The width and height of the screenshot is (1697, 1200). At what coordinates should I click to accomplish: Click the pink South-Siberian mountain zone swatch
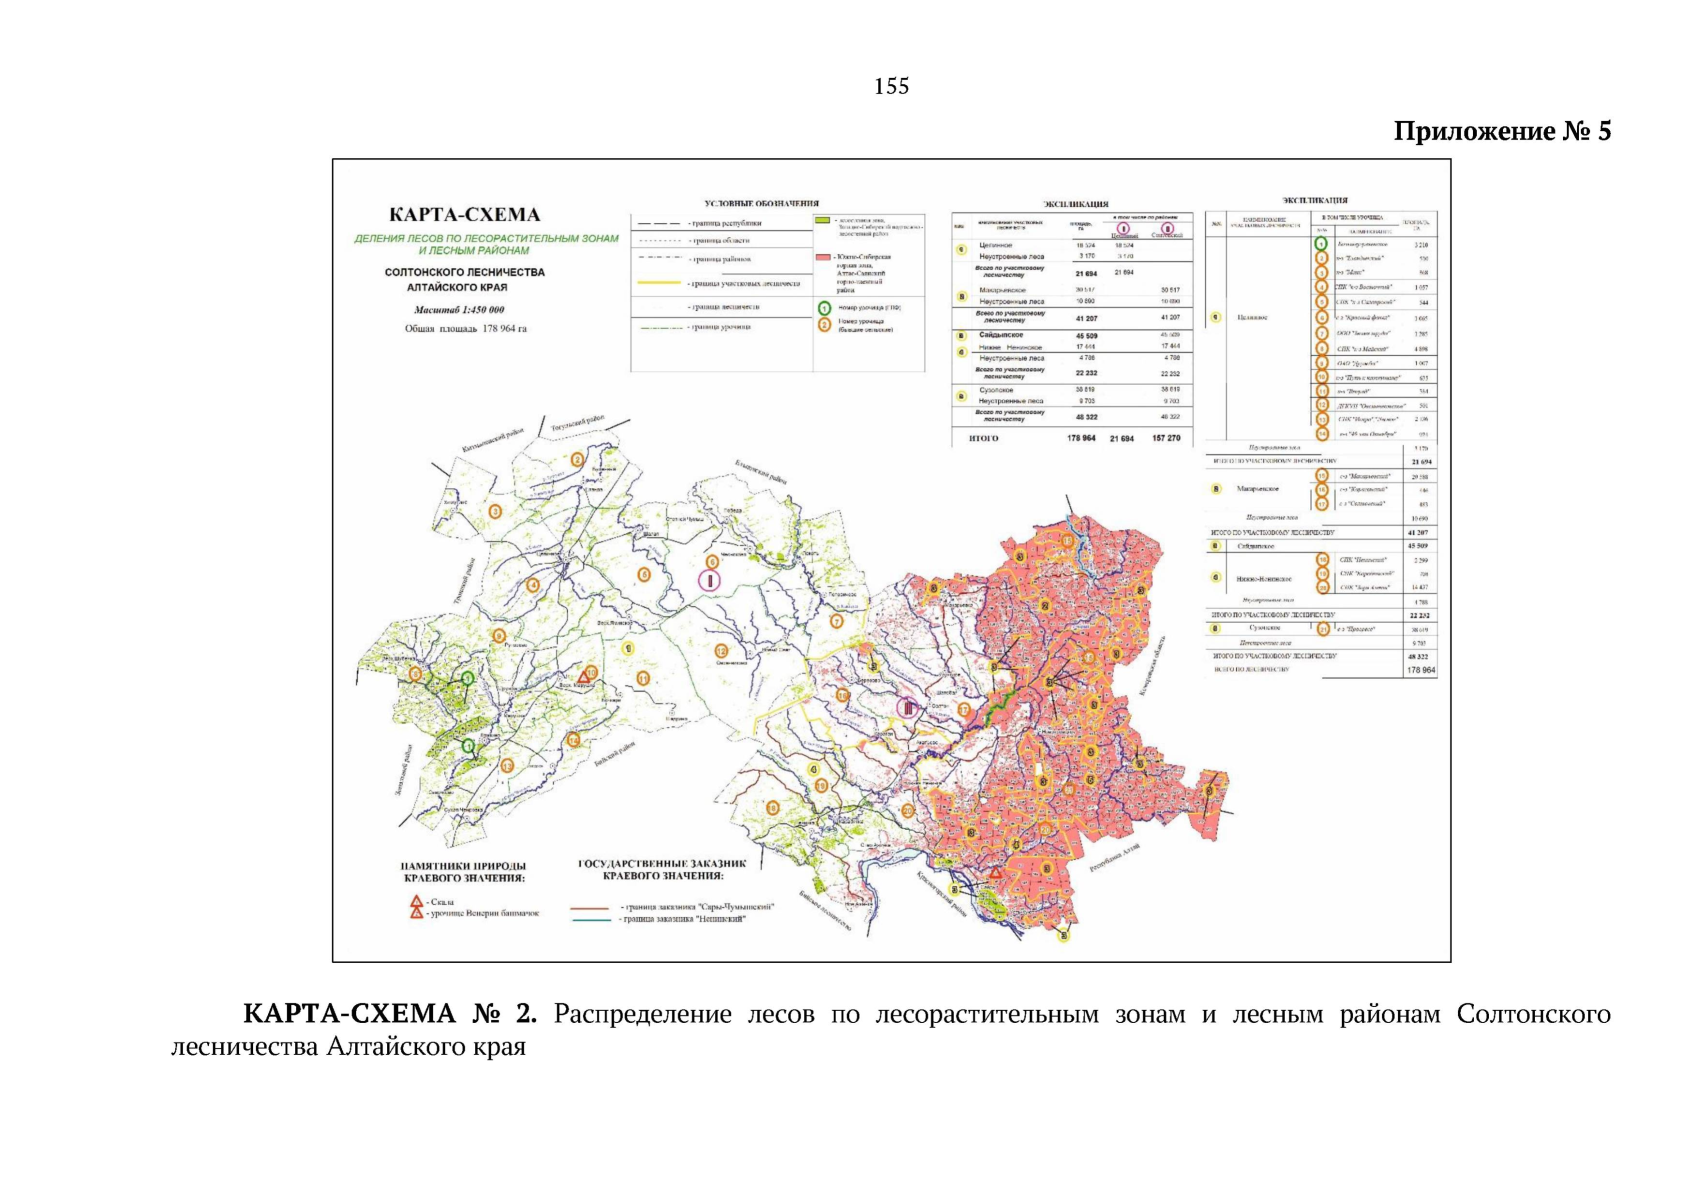pos(822,257)
